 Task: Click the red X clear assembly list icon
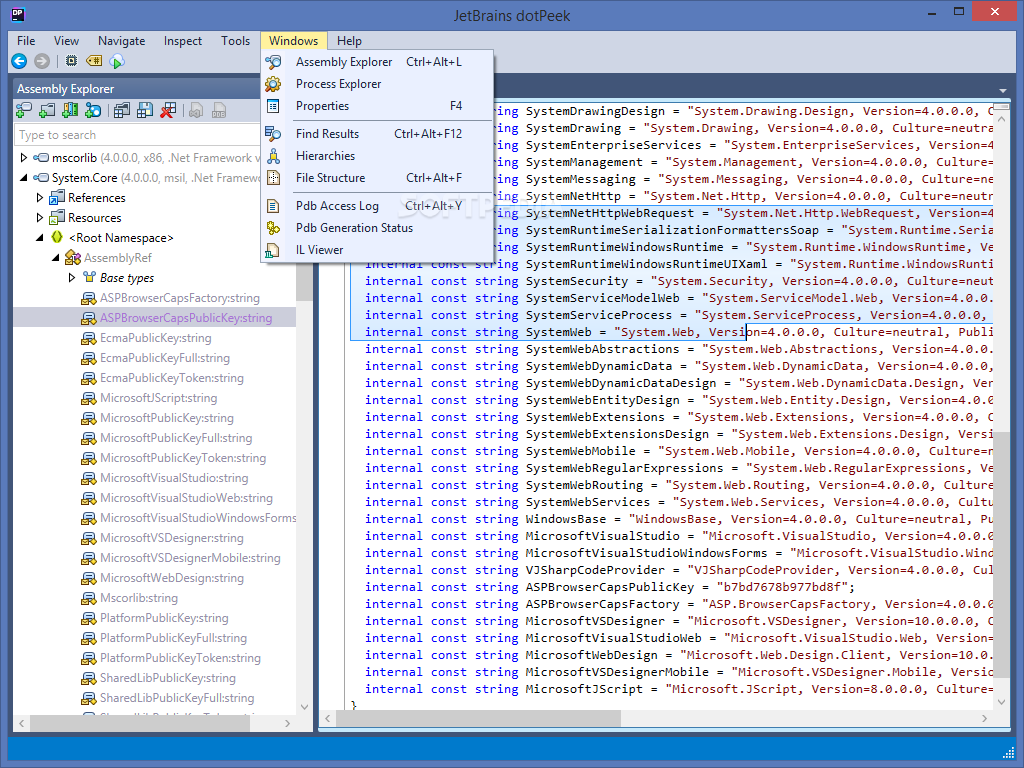pos(168,110)
